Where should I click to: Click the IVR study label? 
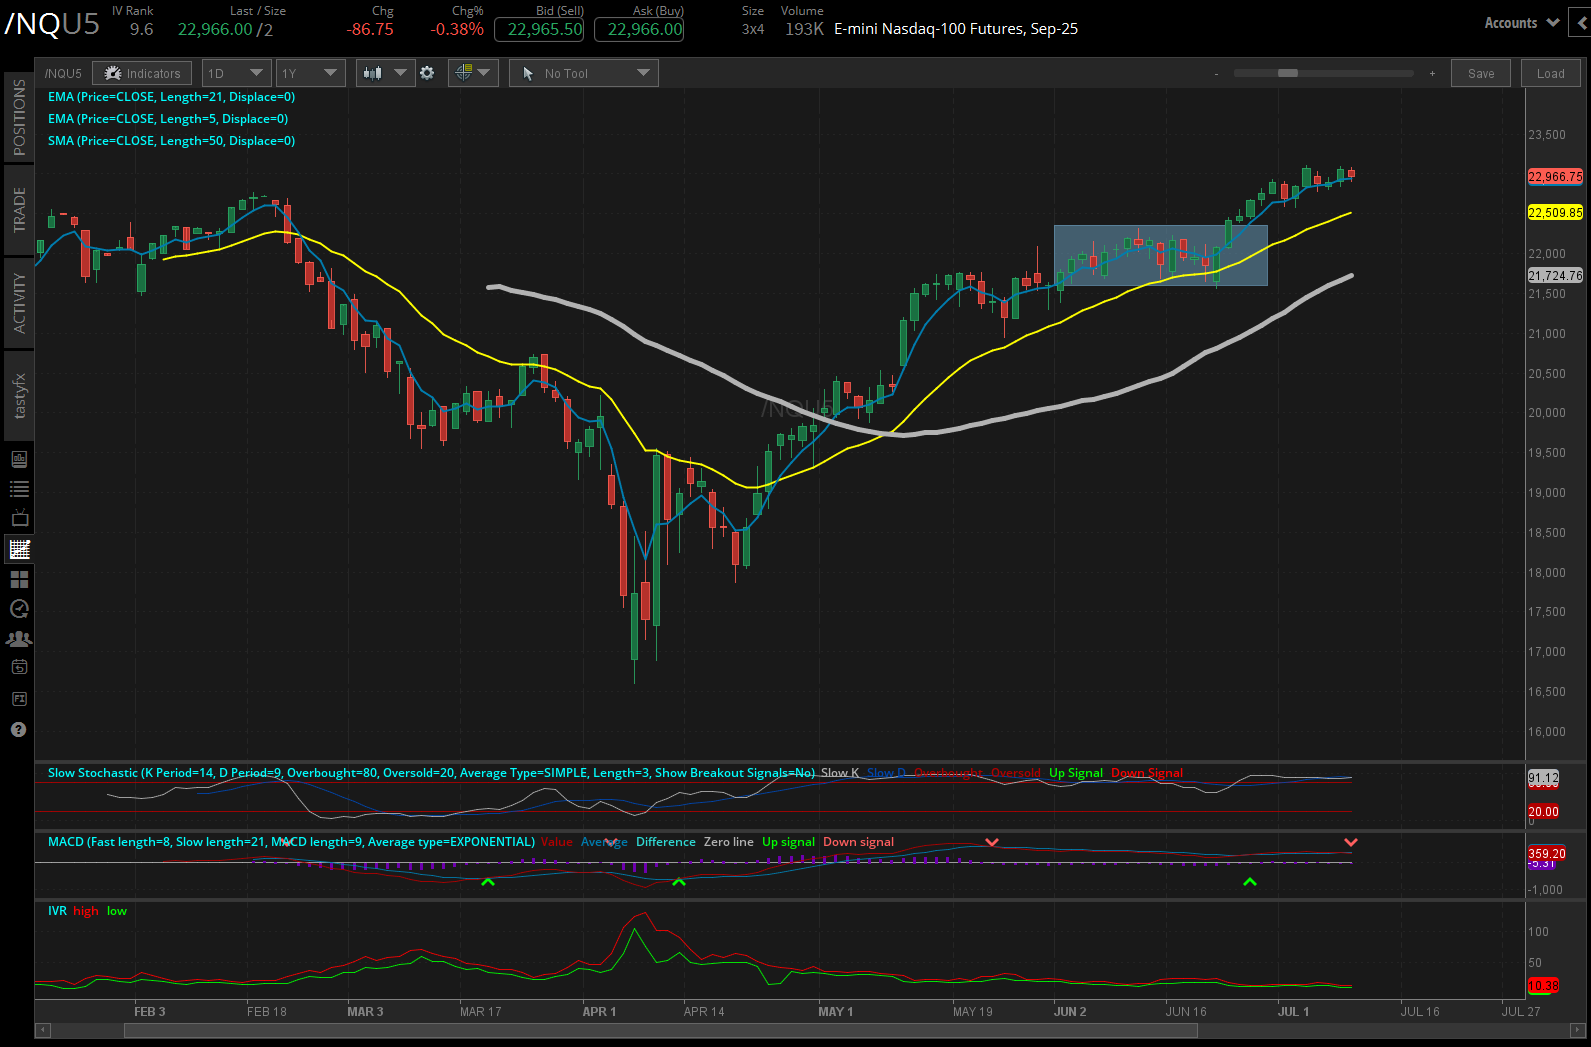pyautogui.click(x=57, y=911)
